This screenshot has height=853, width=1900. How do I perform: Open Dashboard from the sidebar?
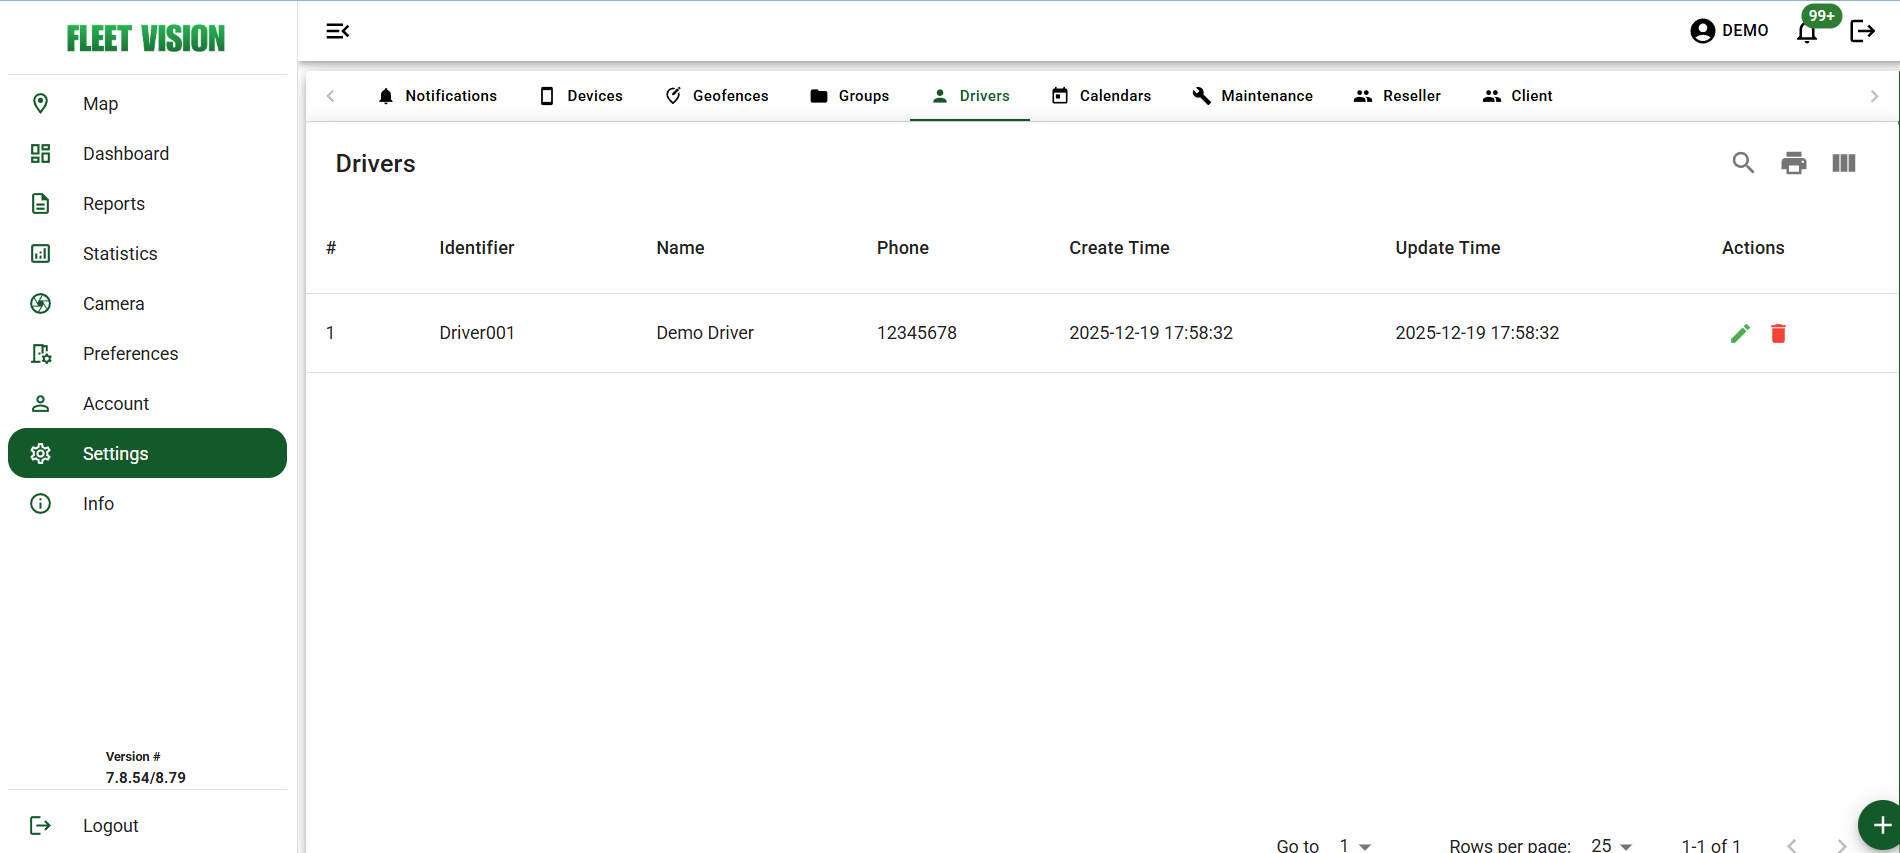coord(126,154)
